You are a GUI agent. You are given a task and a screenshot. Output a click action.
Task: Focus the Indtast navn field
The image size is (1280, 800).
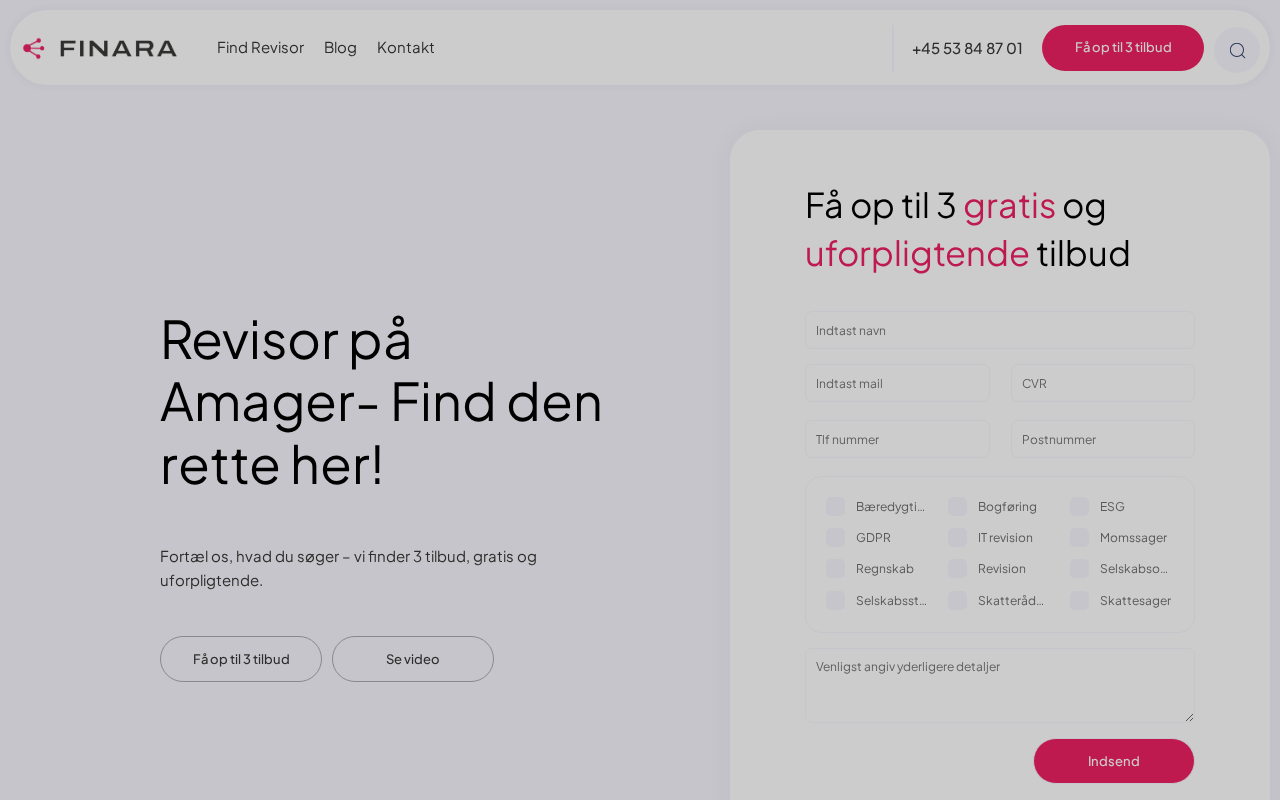tap(1000, 330)
